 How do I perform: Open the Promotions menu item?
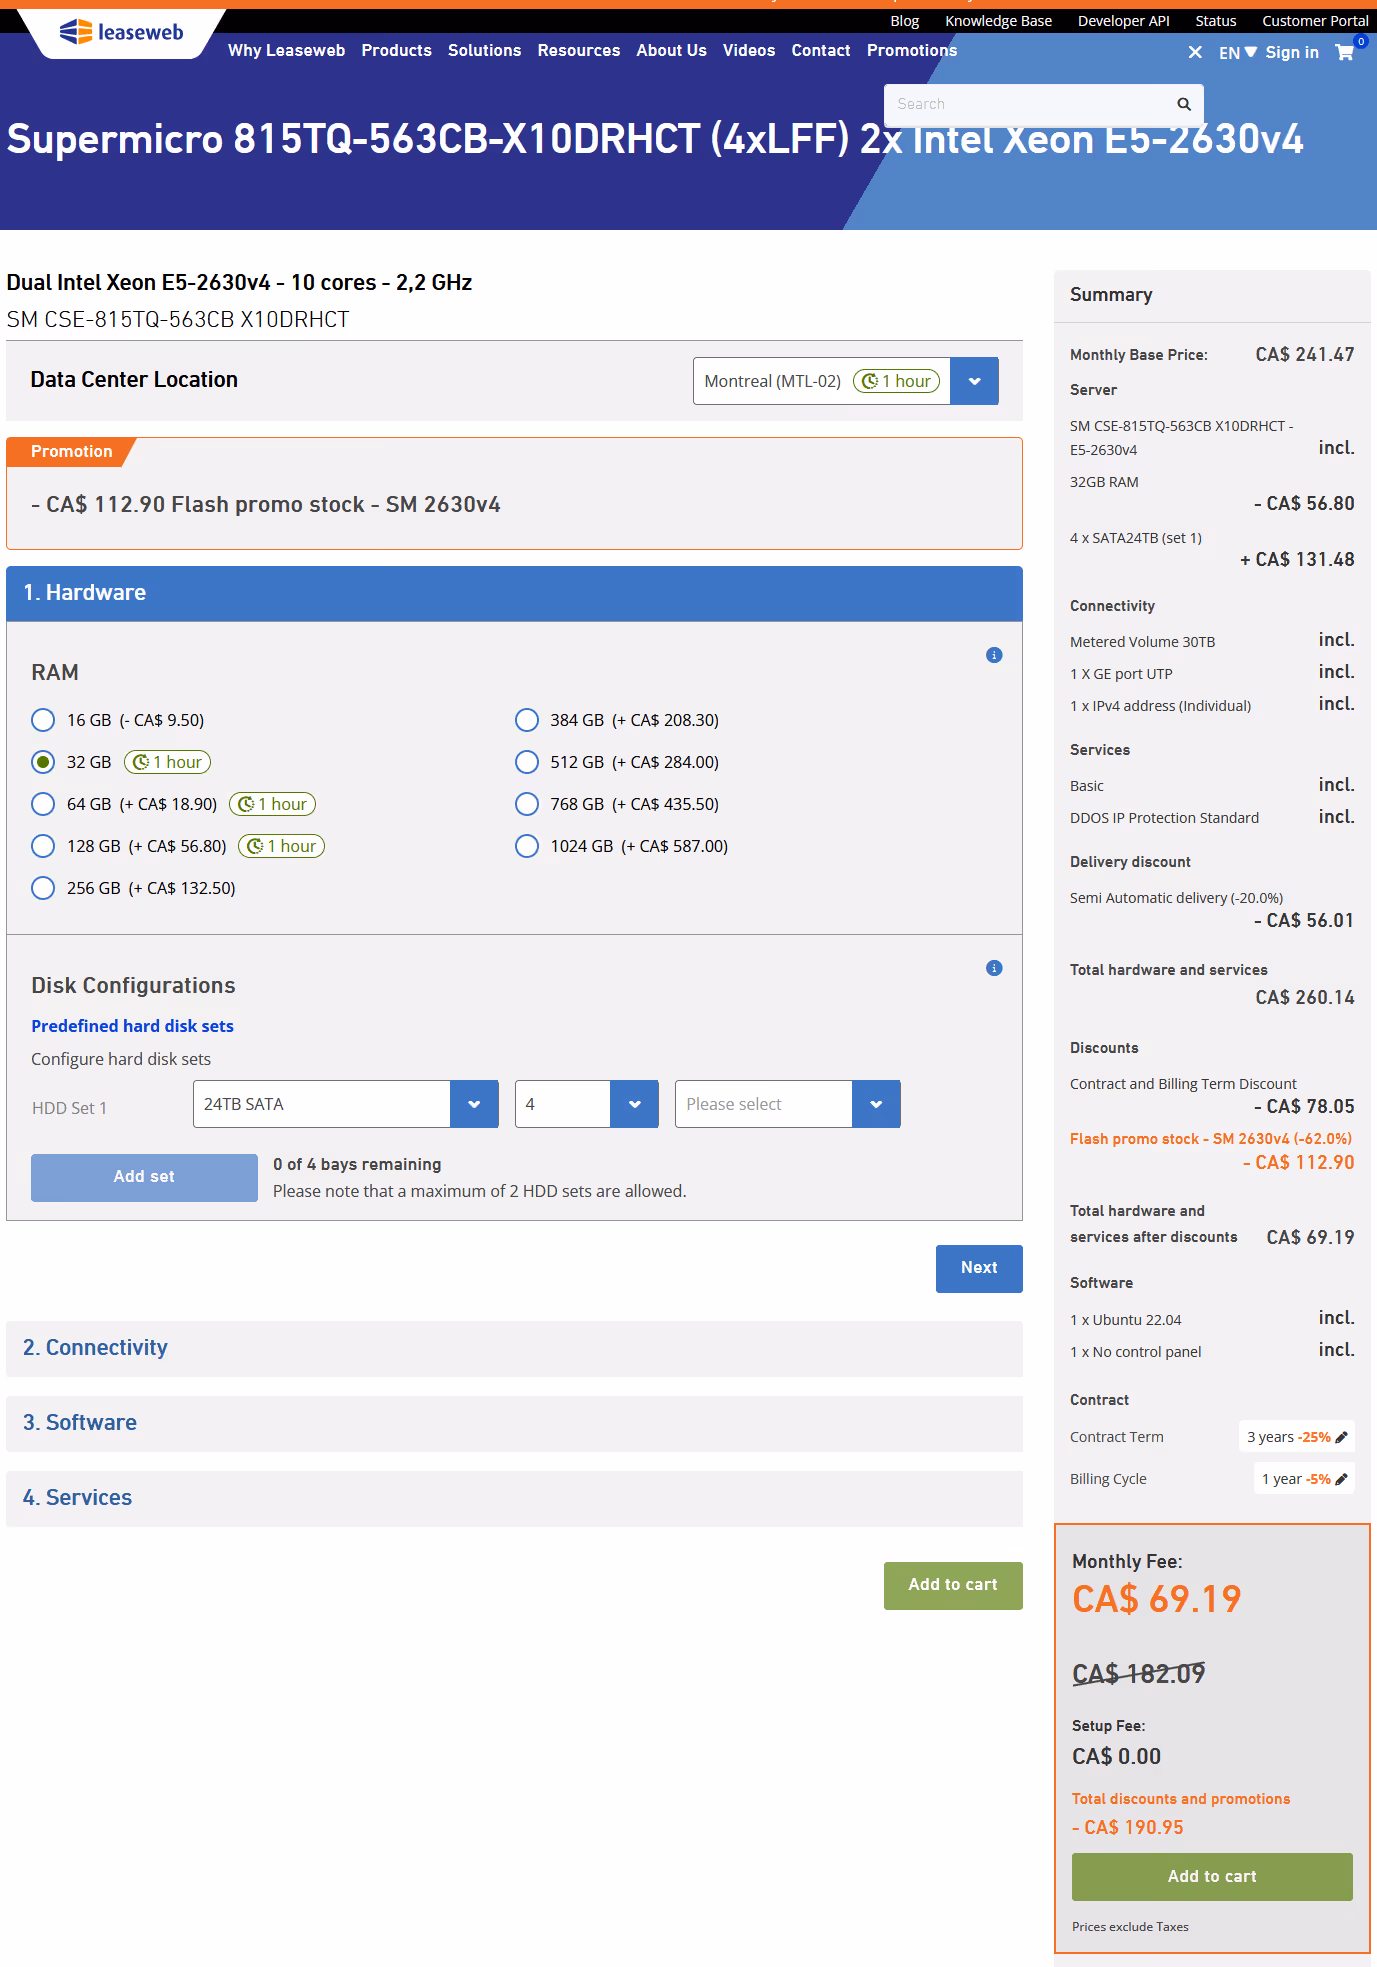click(x=912, y=50)
